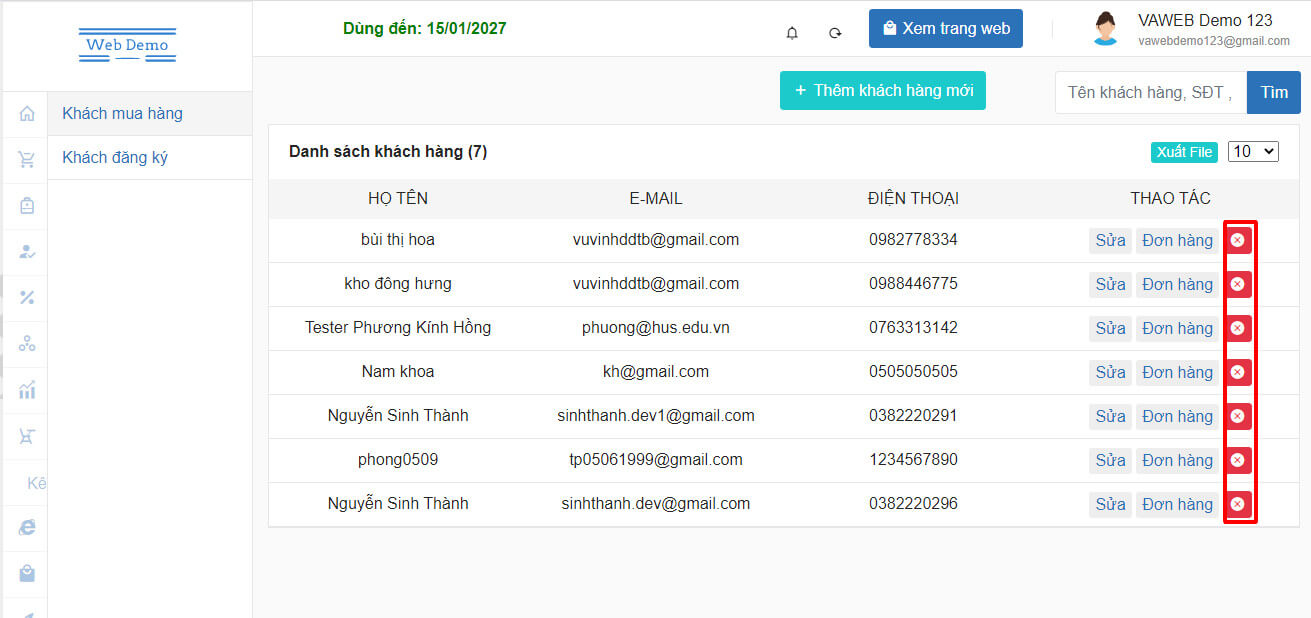
Task: Select Khách mua hàng menu item
Action: [123, 114]
